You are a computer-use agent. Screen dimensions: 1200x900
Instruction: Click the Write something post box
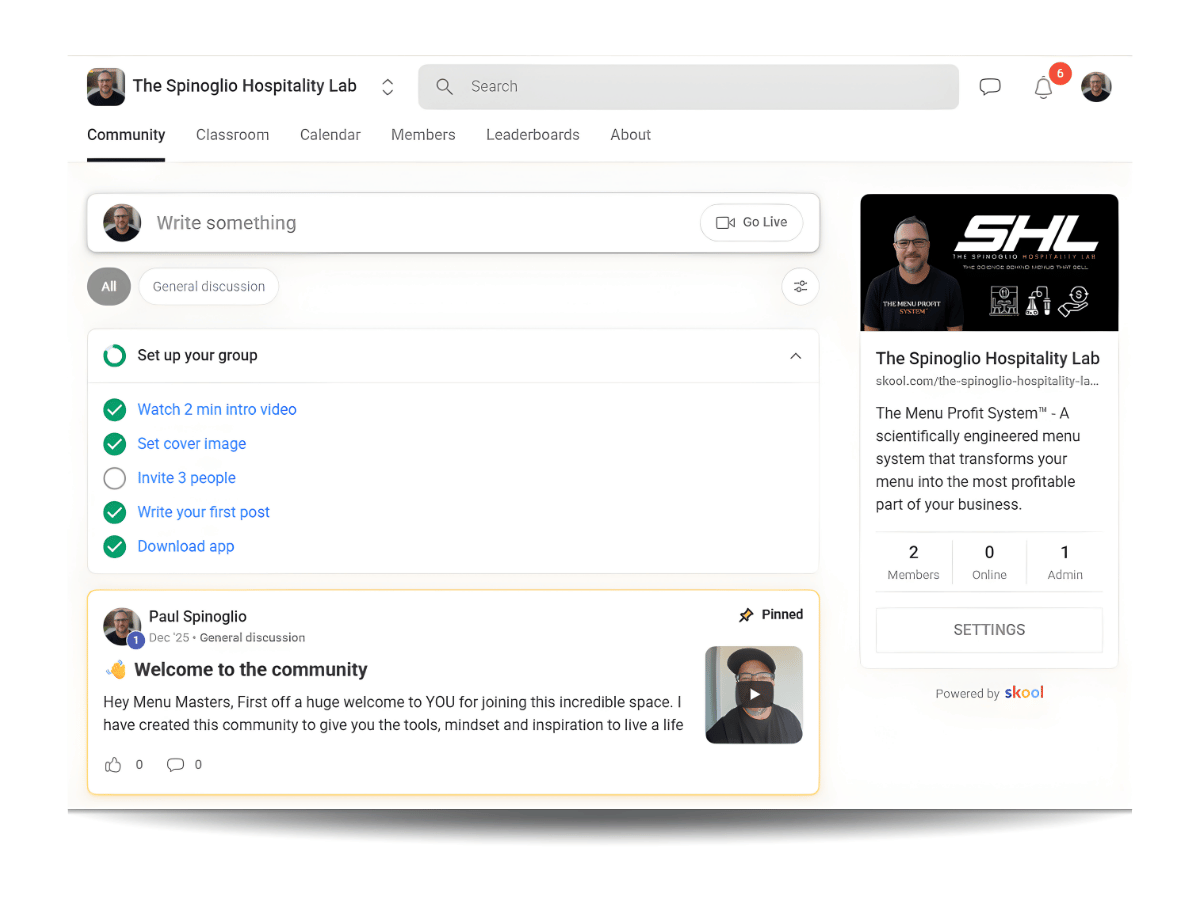[x=453, y=222]
